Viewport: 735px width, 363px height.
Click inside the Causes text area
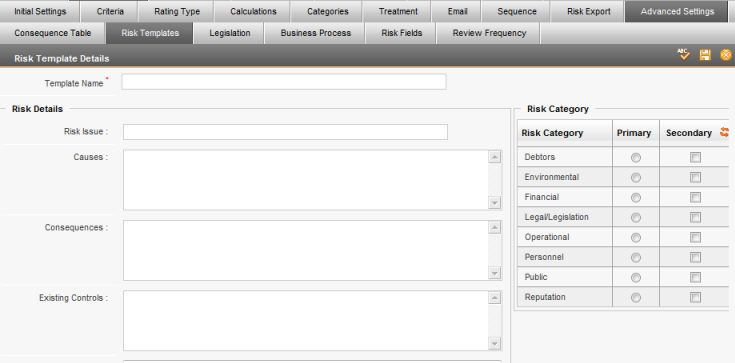point(306,180)
